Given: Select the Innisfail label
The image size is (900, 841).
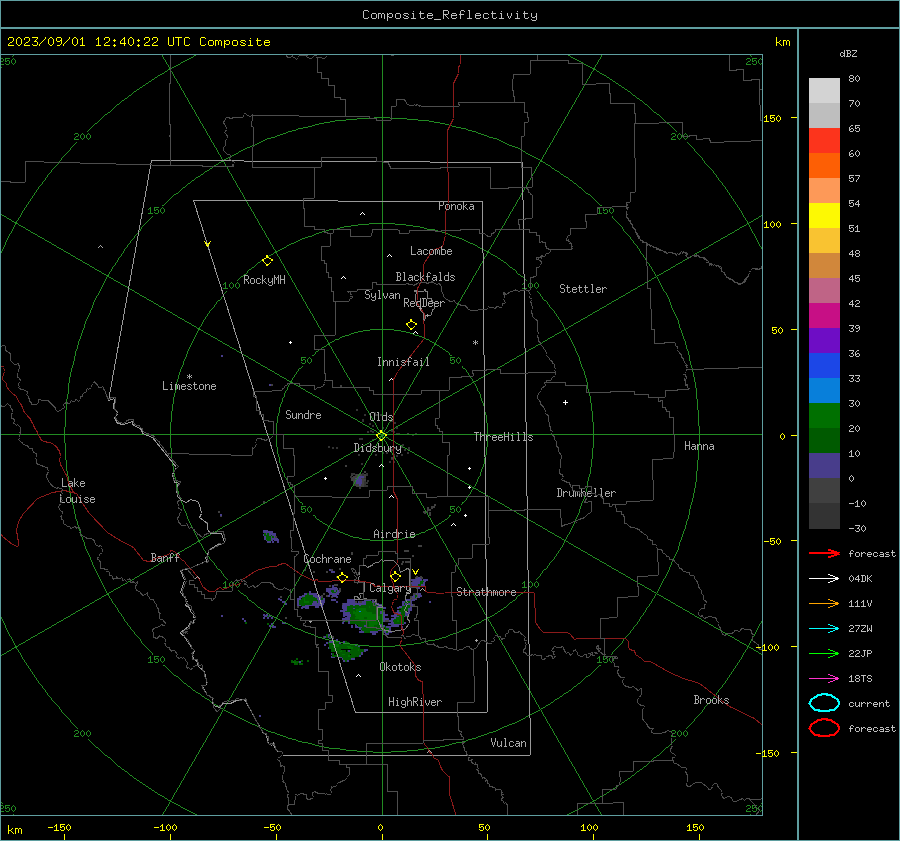Looking at the screenshot, I should (403, 362).
